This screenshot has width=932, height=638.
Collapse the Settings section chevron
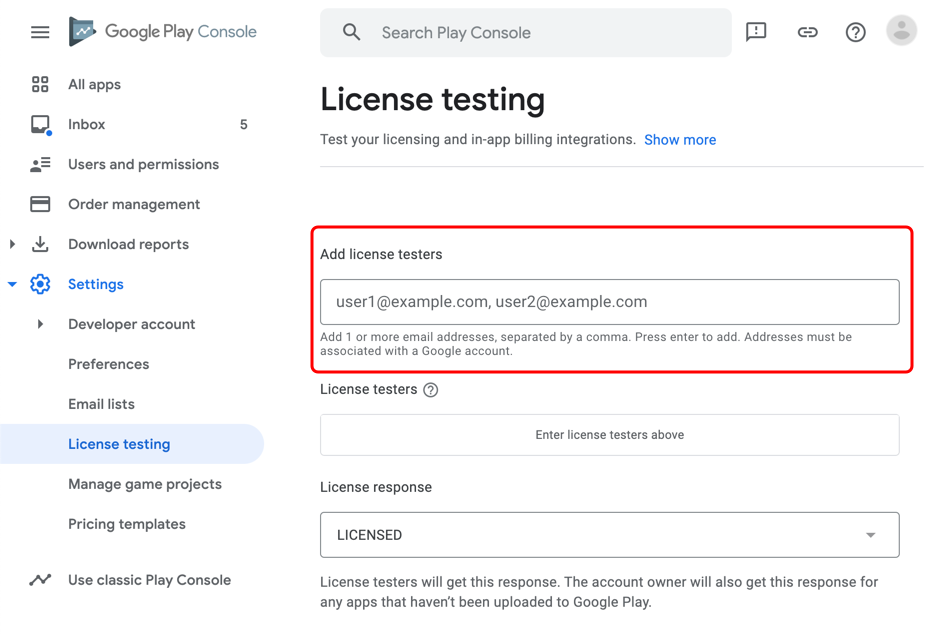(x=11, y=284)
